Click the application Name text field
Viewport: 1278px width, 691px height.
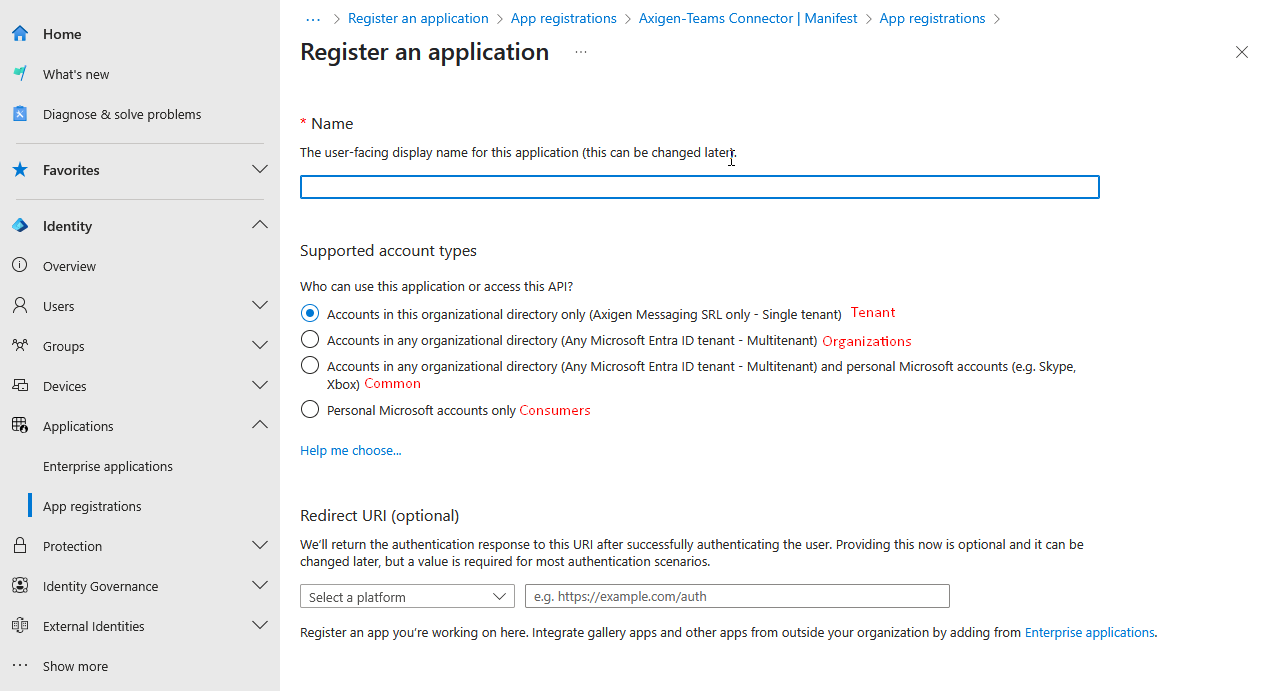pyautogui.click(x=699, y=187)
